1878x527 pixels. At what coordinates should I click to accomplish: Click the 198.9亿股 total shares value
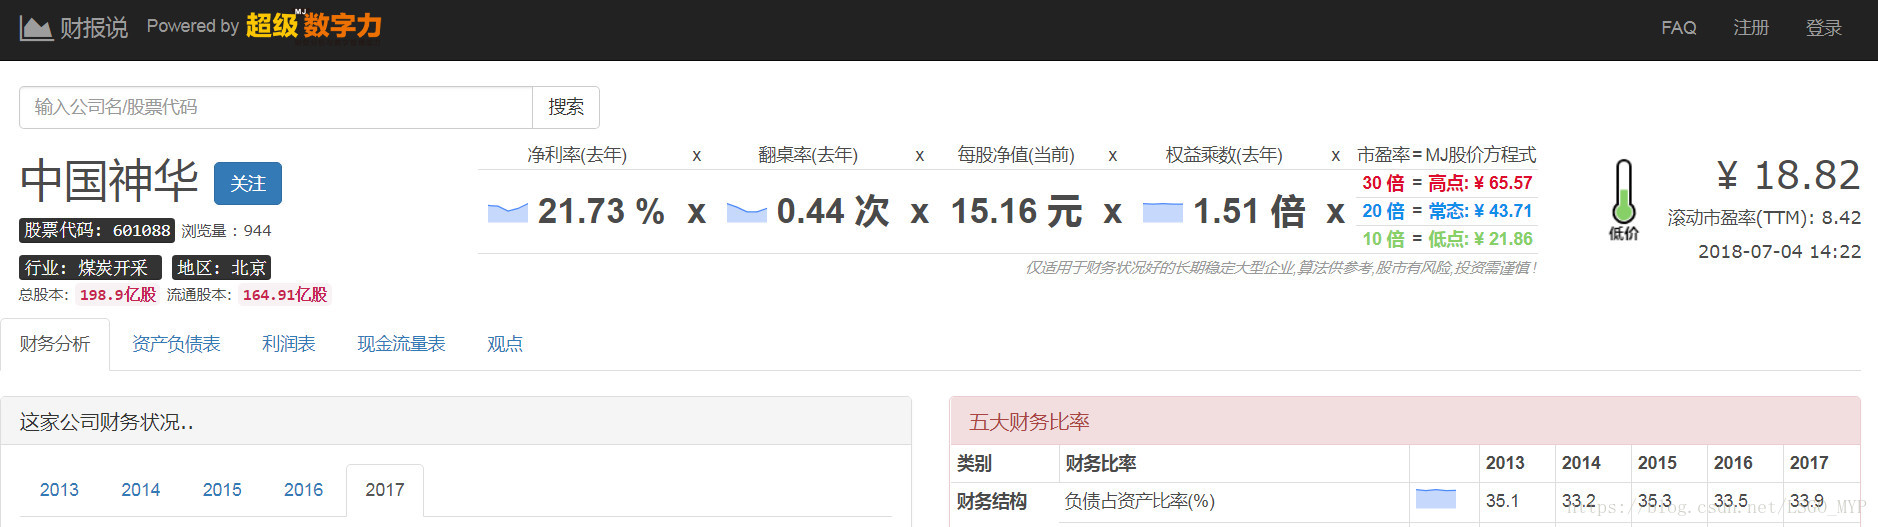pyautogui.click(x=118, y=295)
